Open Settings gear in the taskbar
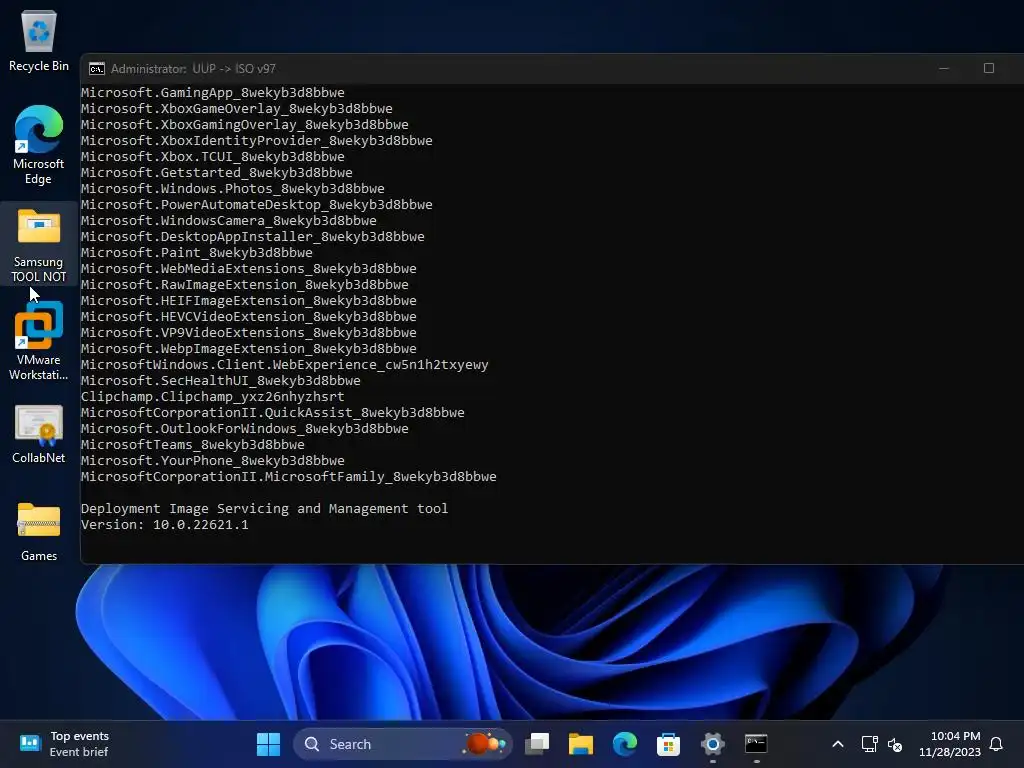Image resolution: width=1024 pixels, height=768 pixels. (x=712, y=744)
